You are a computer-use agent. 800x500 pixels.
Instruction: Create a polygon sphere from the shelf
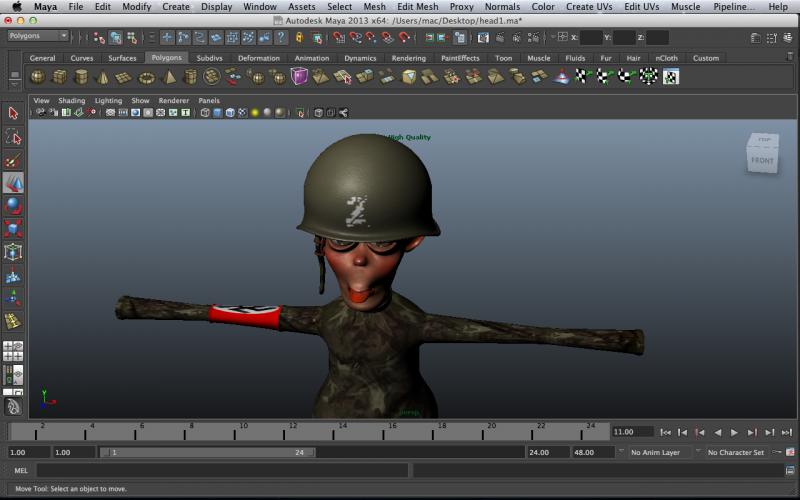[x=38, y=77]
